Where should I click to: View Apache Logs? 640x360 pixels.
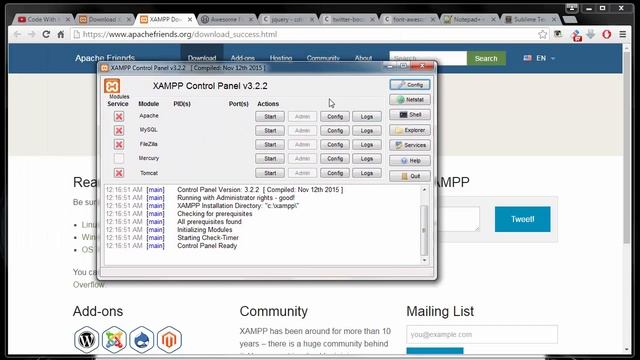pyautogui.click(x=367, y=117)
